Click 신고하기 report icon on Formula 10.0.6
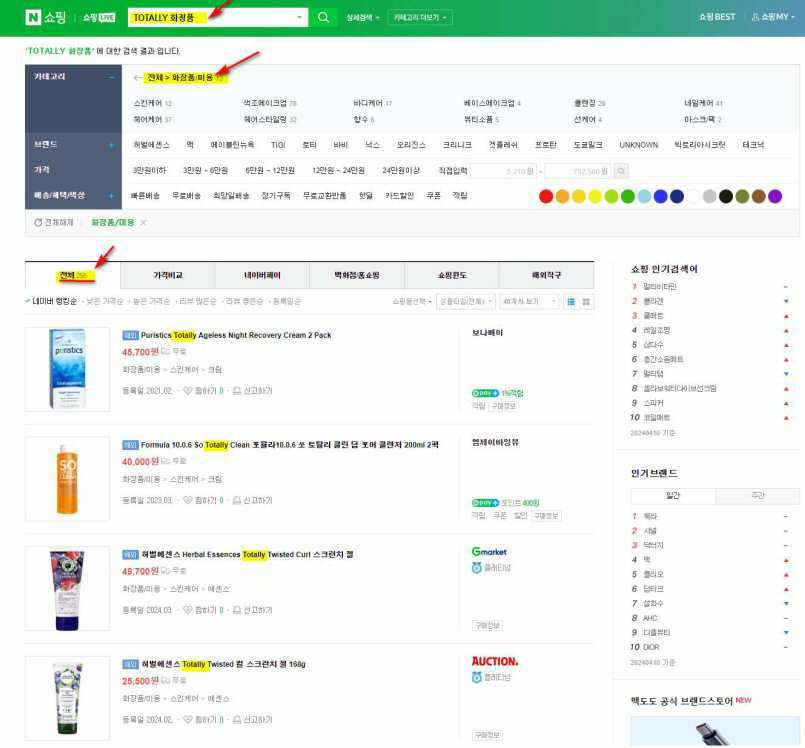 pyautogui.click(x=237, y=500)
